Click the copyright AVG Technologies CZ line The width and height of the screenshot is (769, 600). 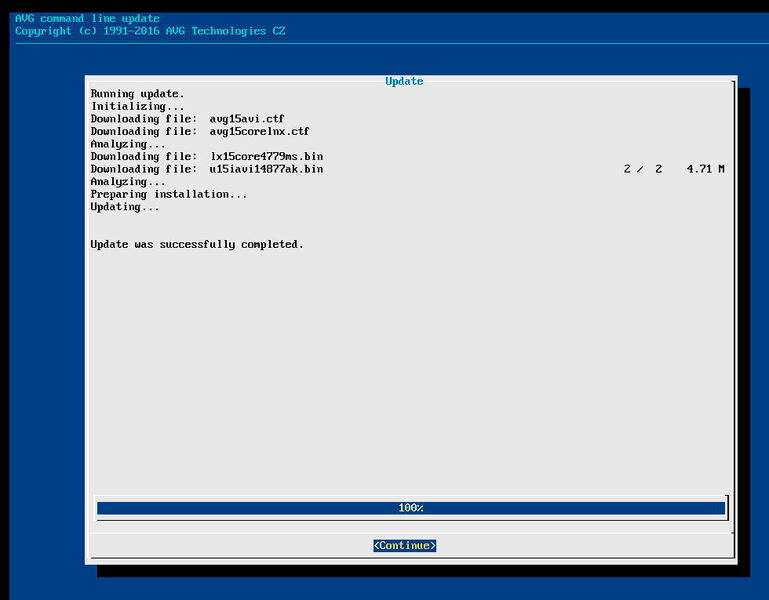click(150, 31)
